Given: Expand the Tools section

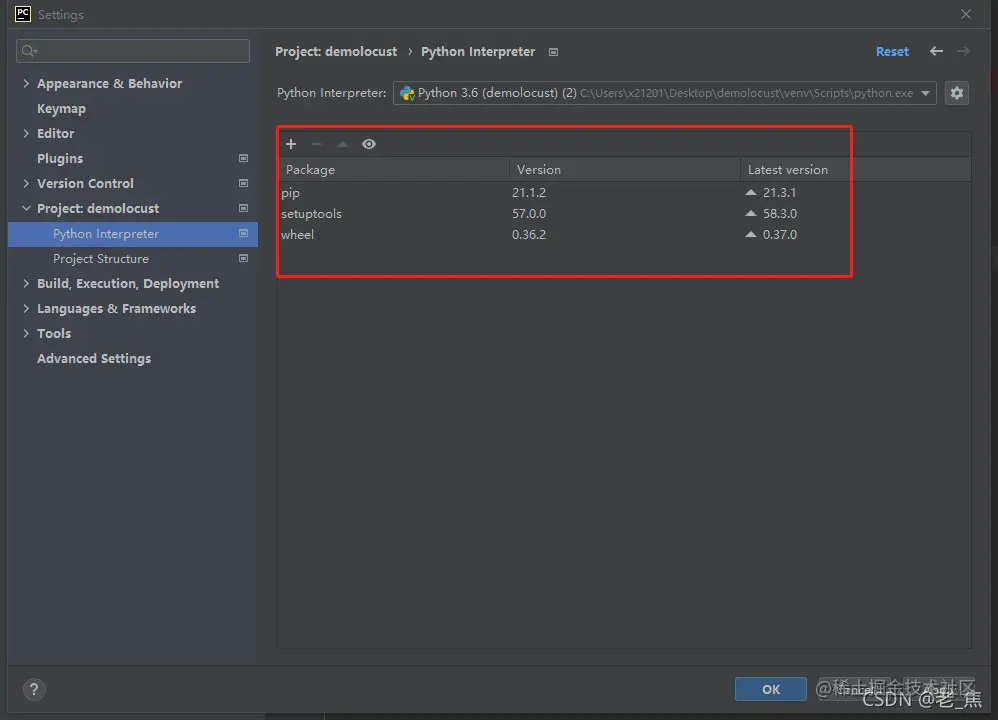Looking at the screenshot, I should [26, 333].
